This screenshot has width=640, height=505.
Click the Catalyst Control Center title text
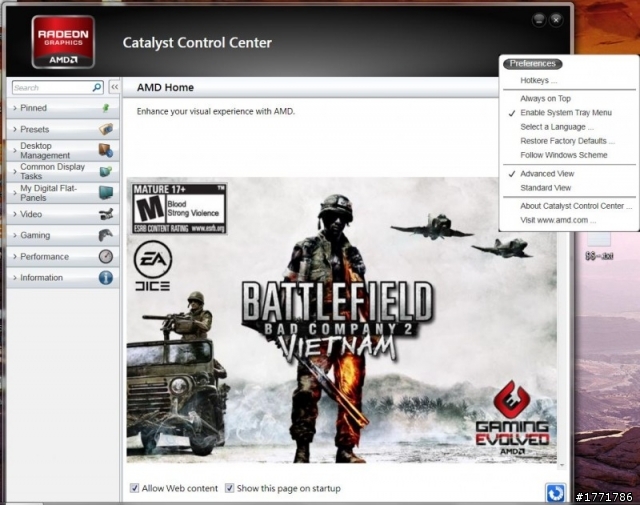(197, 43)
